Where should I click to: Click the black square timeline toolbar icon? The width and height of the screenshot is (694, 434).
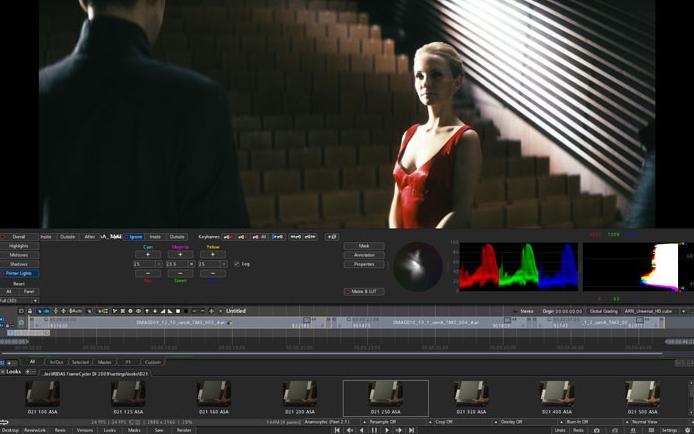(186, 311)
